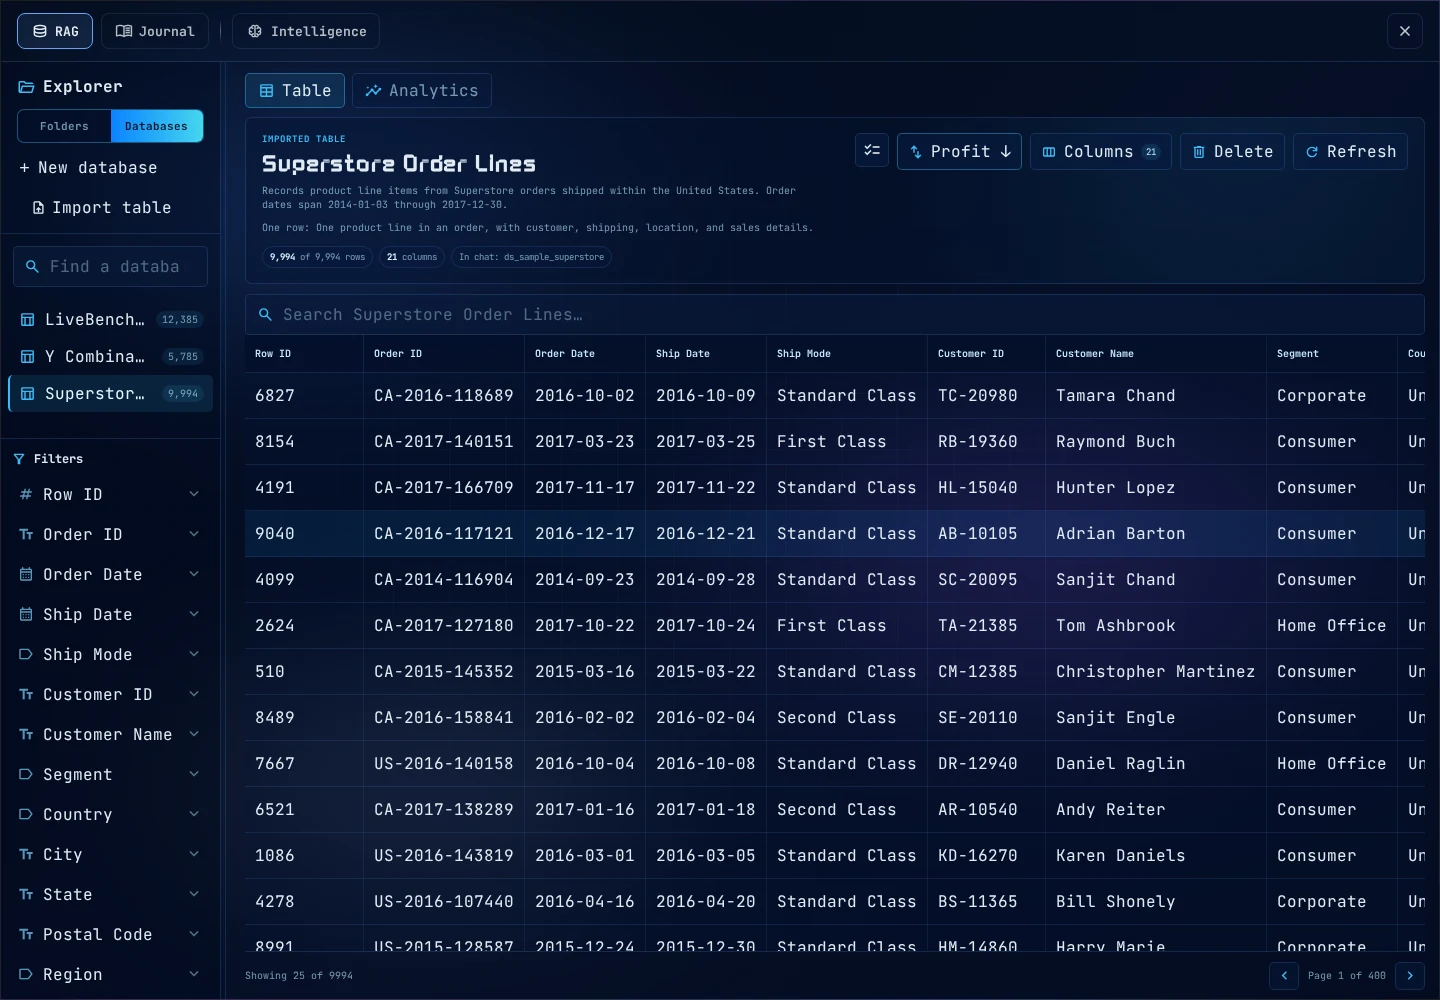
Task: Expand the Order ID filter
Action: tap(110, 535)
